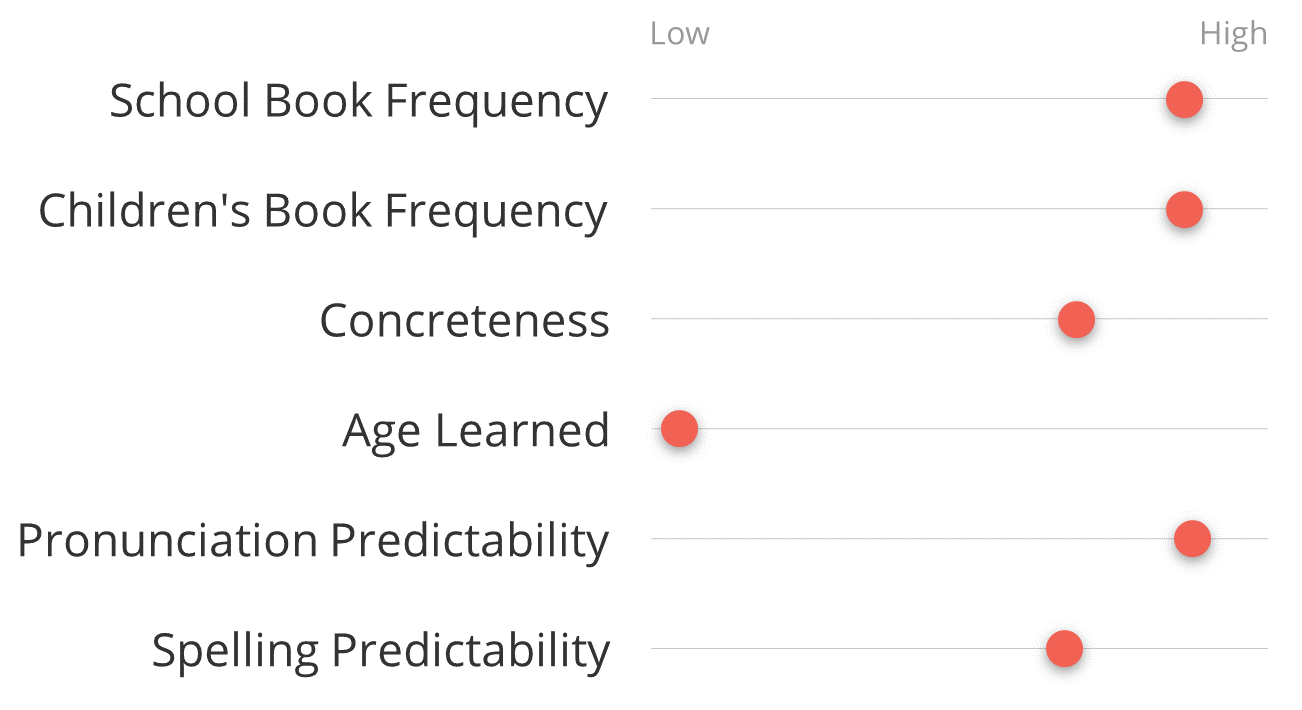The height and width of the screenshot is (710, 1302).
Task: Select the Pronunciation Predictability label
Action: click(313, 541)
